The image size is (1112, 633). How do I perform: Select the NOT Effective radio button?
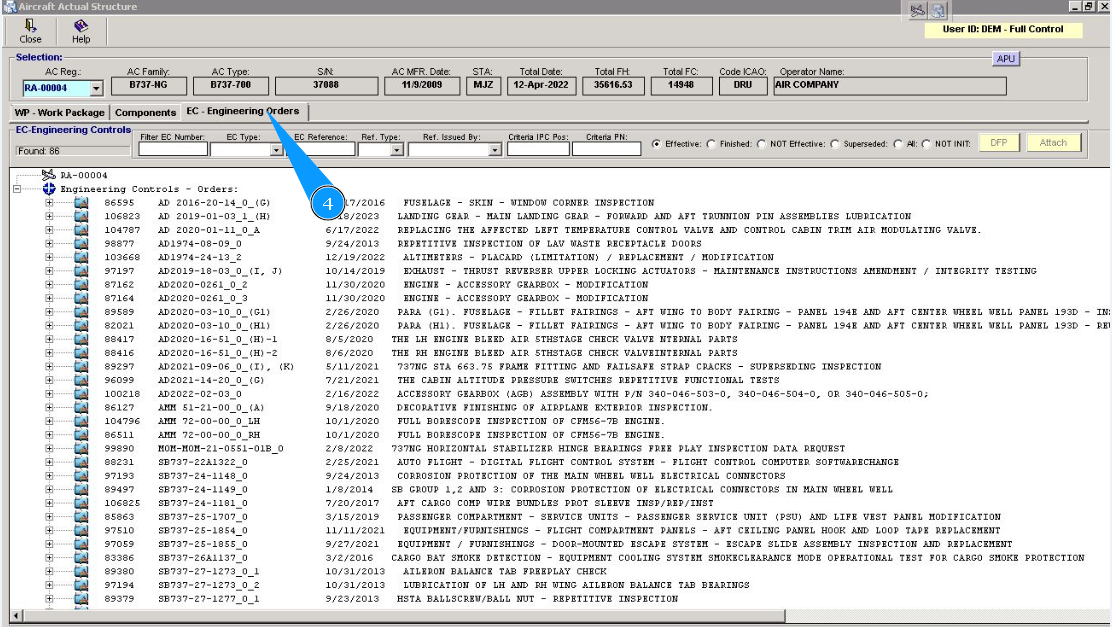[x=761, y=144]
